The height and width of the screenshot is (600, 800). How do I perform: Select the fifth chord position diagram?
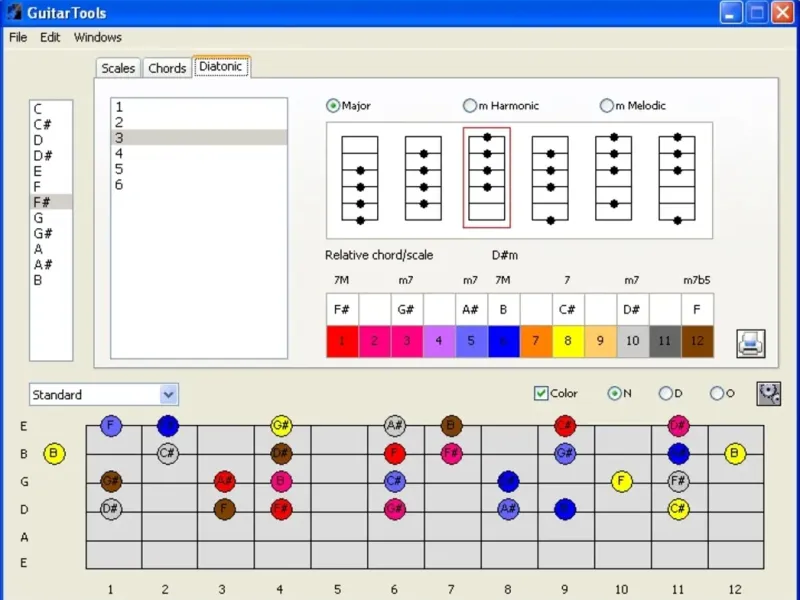(x=613, y=178)
